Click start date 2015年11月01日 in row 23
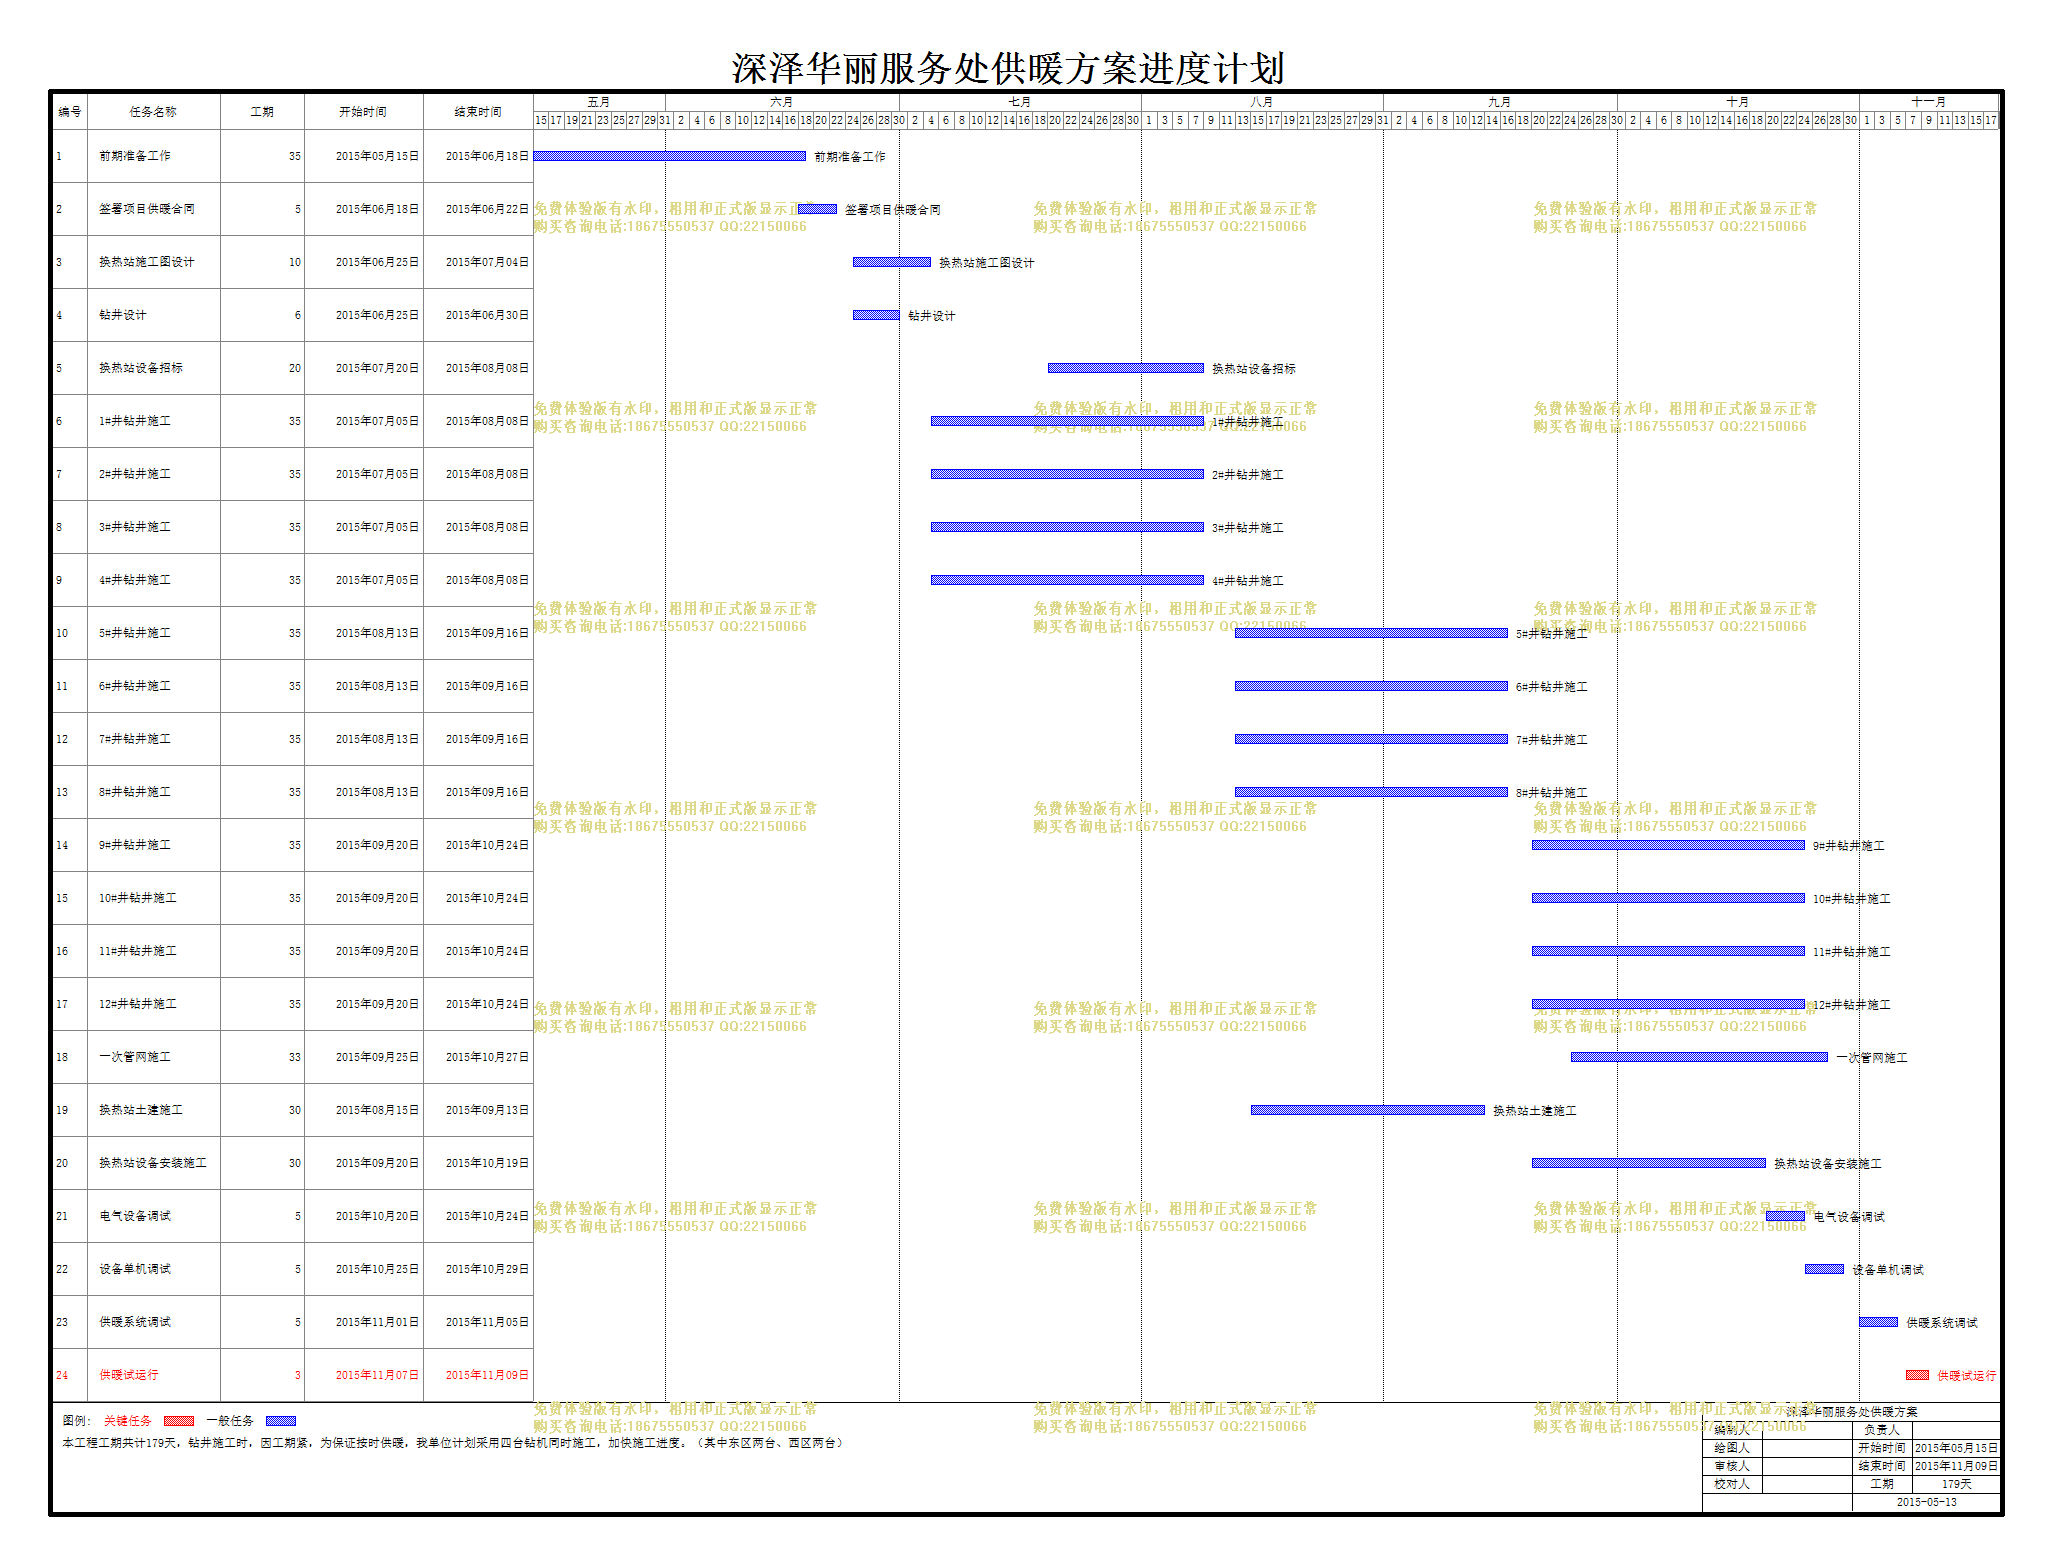This screenshot has height=1563, width=2051. 378,1322
